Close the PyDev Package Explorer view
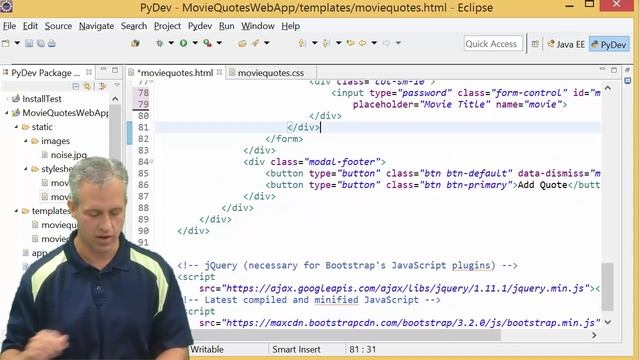640x360 pixels. click(x=89, y=72)
